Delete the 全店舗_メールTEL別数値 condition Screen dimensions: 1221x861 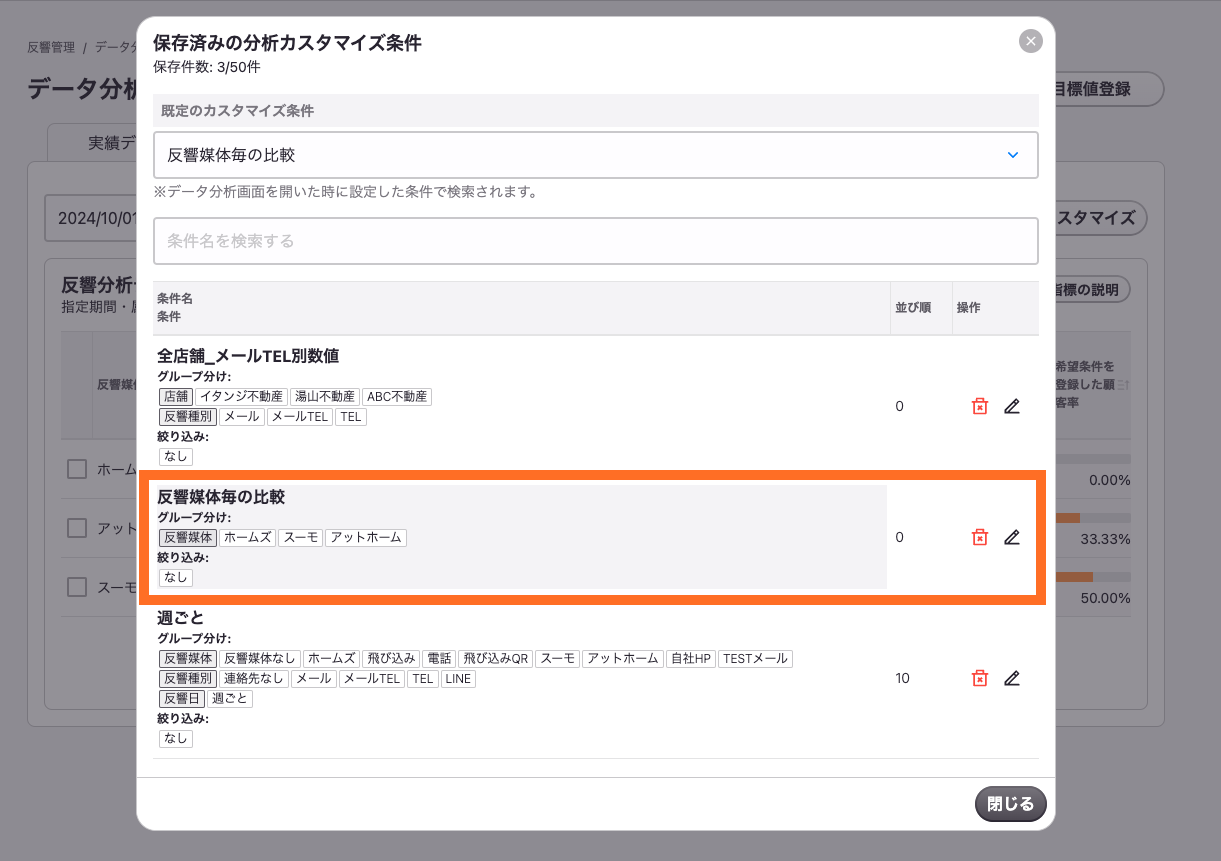pyautogui.click(x=980, y=406)
